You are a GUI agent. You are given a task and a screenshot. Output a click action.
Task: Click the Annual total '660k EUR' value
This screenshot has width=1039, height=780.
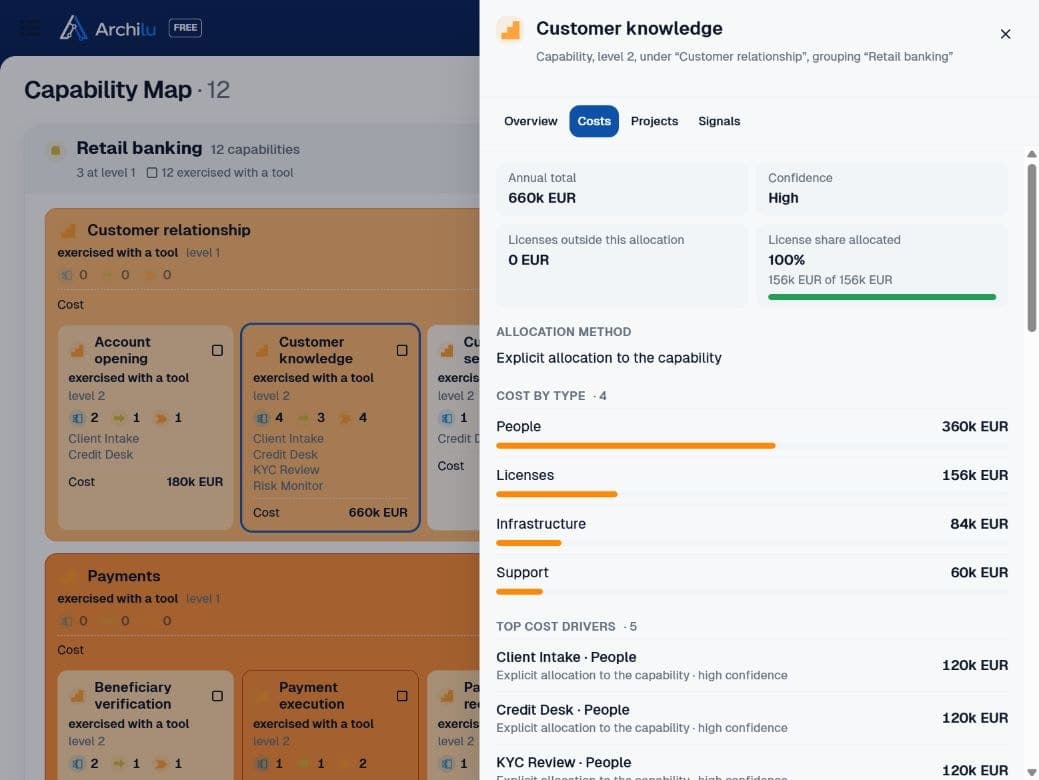[x=541, y=198]
